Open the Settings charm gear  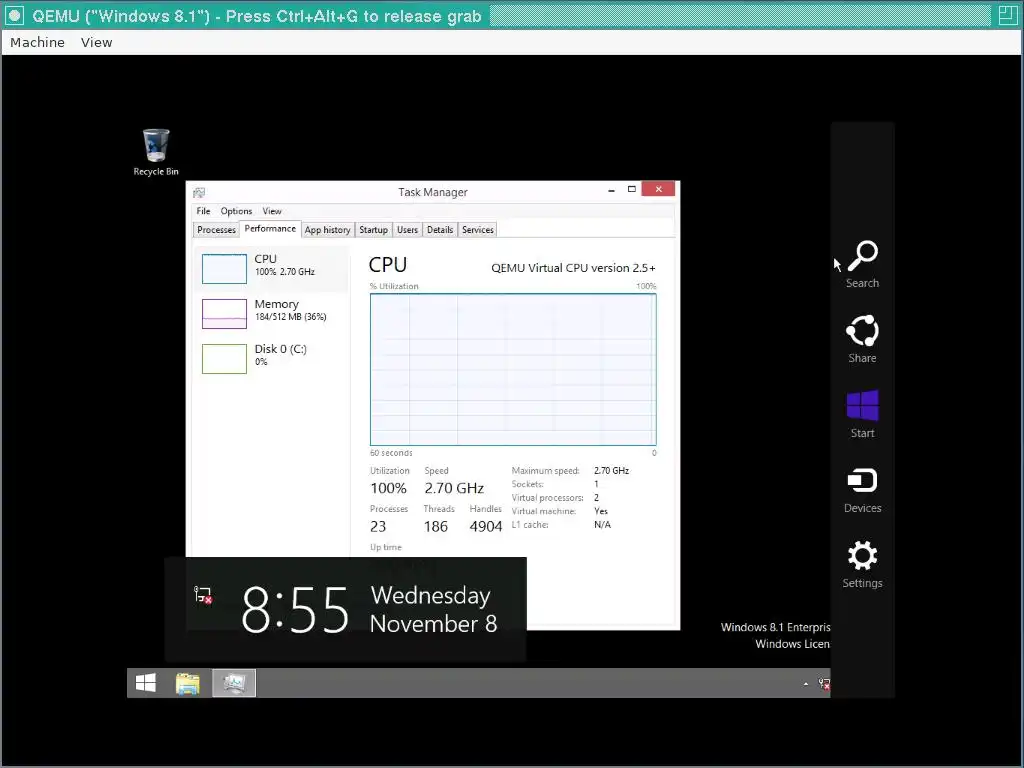[862, 556]
